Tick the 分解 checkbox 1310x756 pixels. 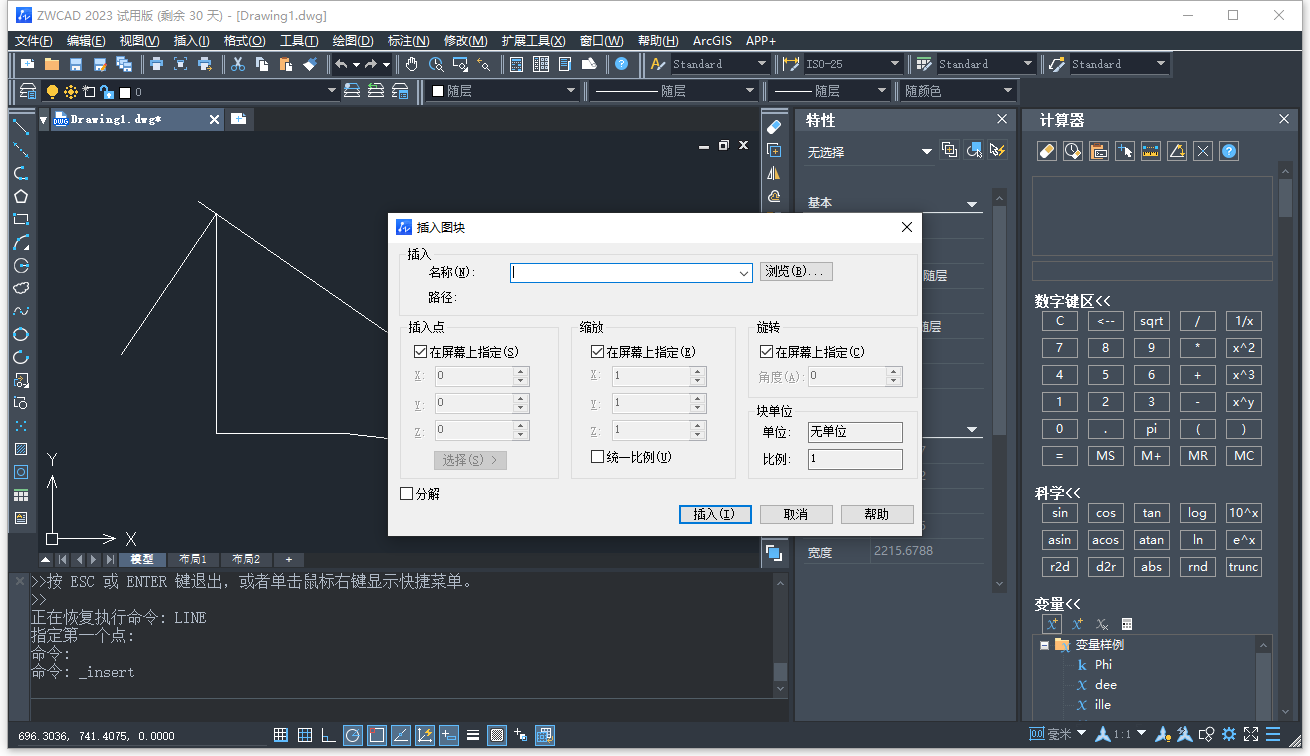click(x=406, y=494)
